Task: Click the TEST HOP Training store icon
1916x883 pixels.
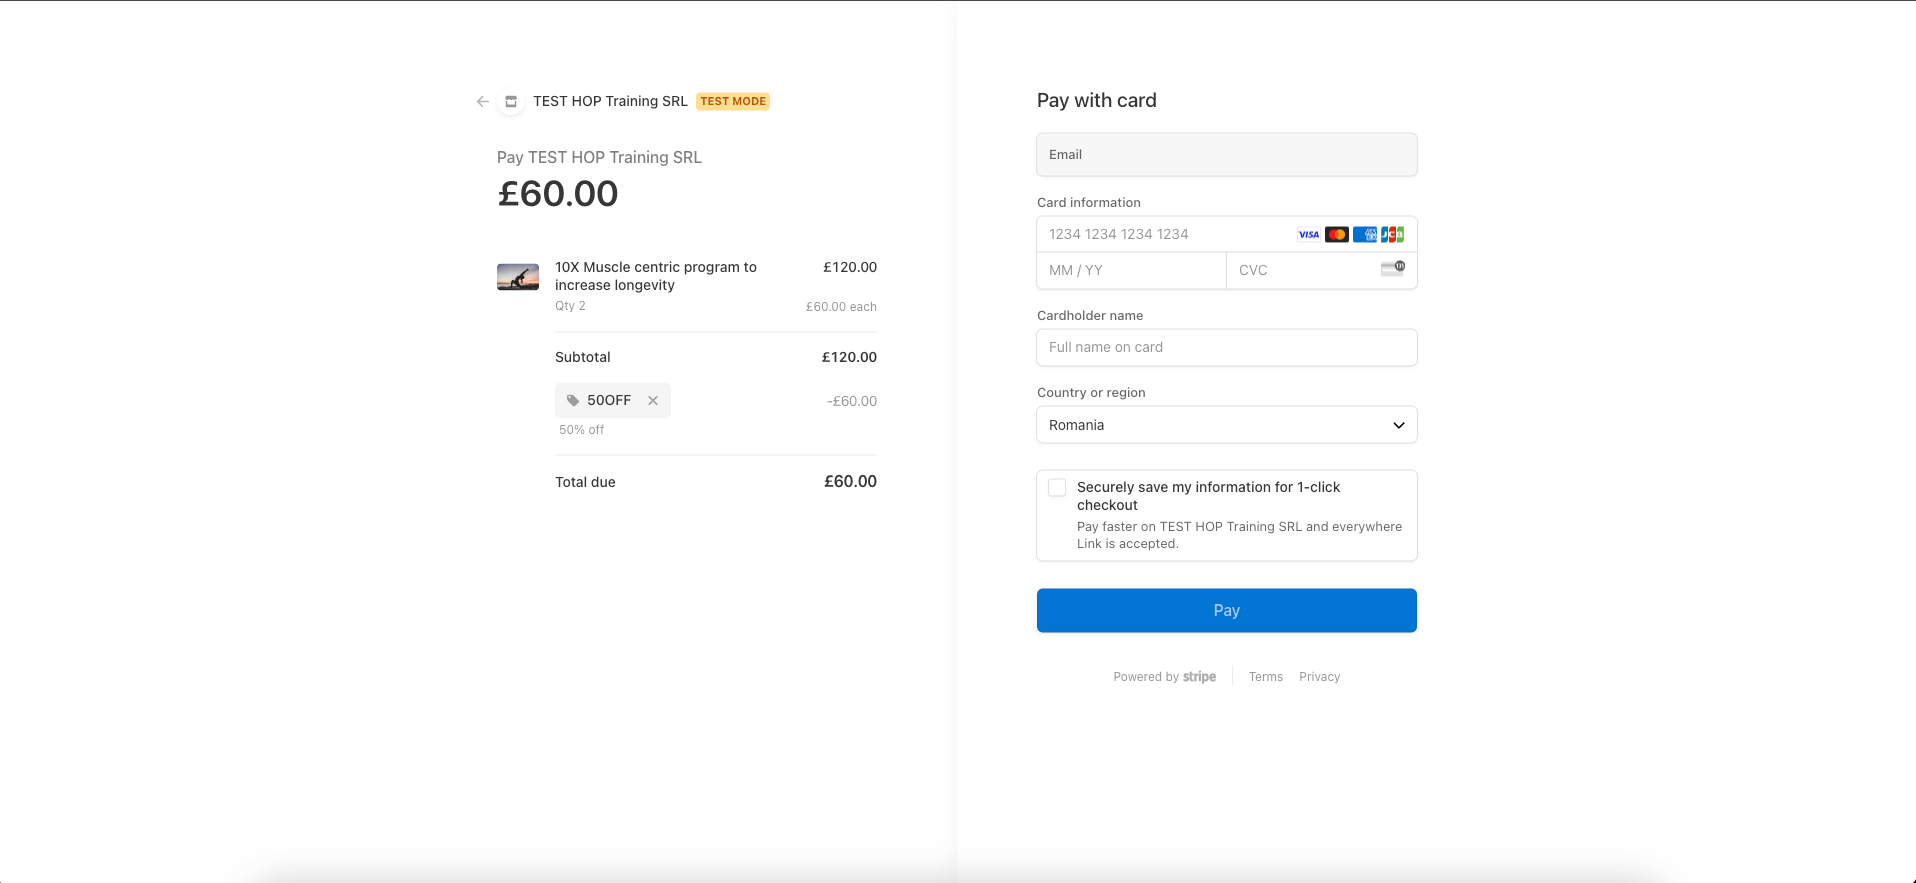Action: (511, 101)
